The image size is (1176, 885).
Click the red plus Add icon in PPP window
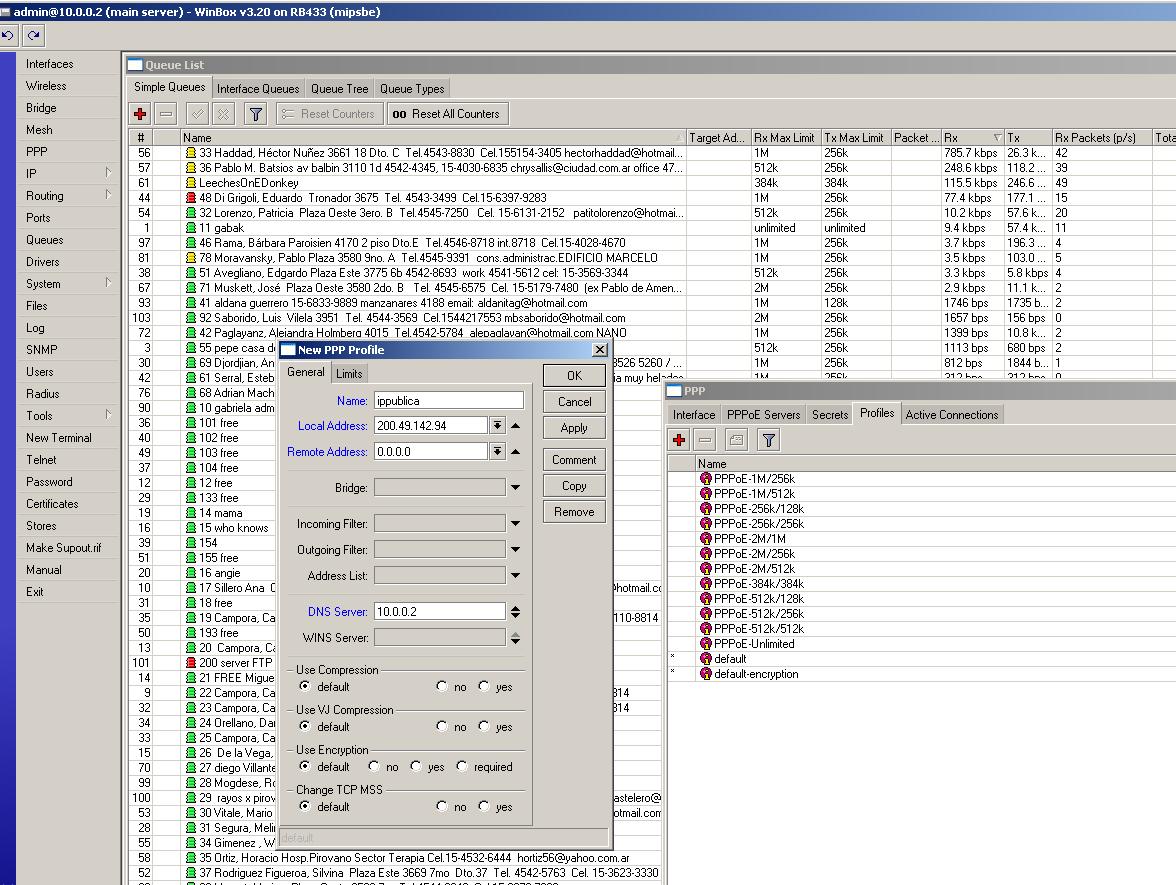pyautogui.click(x=680, y=440)
